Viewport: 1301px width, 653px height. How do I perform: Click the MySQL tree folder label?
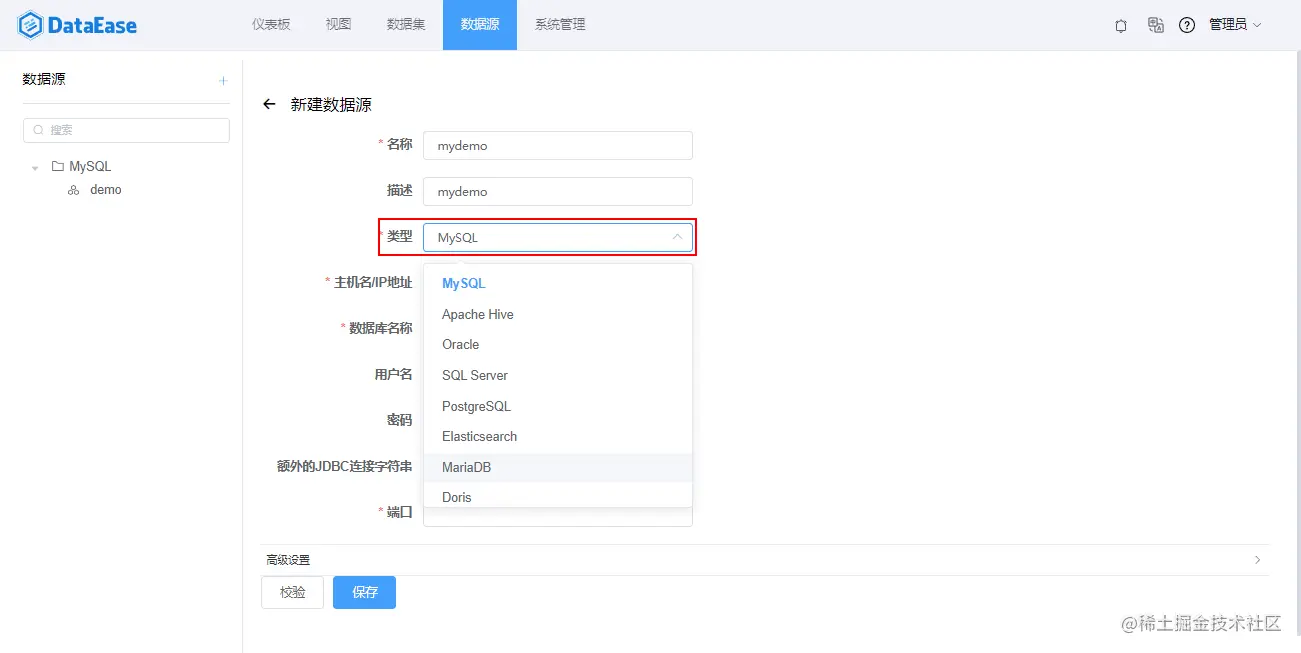(x=90, y=166)
